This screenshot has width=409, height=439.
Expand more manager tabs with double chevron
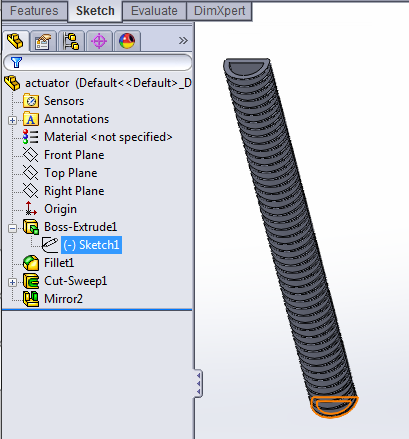click(183, 41)
